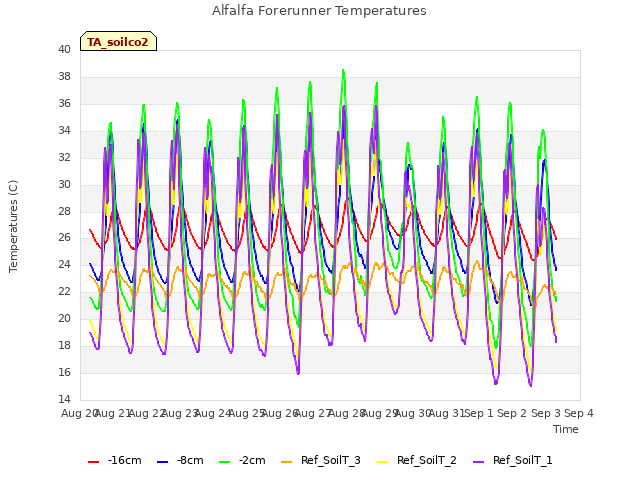Viewport: 640px width, 480px height.
Task: Select the Ref_SoilT_3 legend entry
Action: point(321,461)
